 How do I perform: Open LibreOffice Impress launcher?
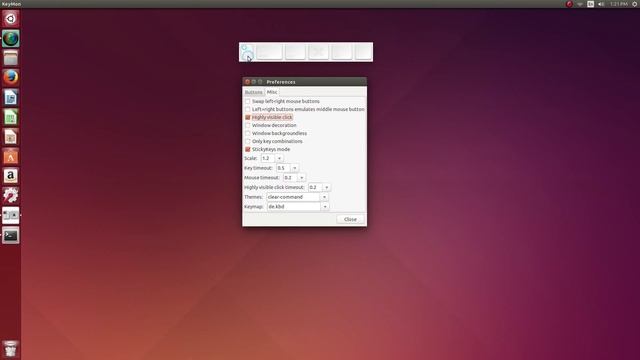11,137
